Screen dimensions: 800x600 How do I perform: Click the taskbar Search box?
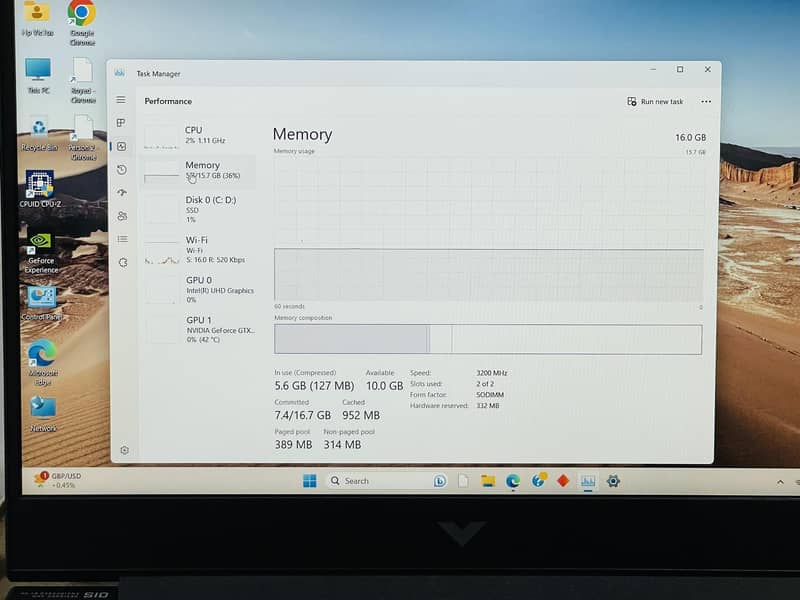(388, 481)
